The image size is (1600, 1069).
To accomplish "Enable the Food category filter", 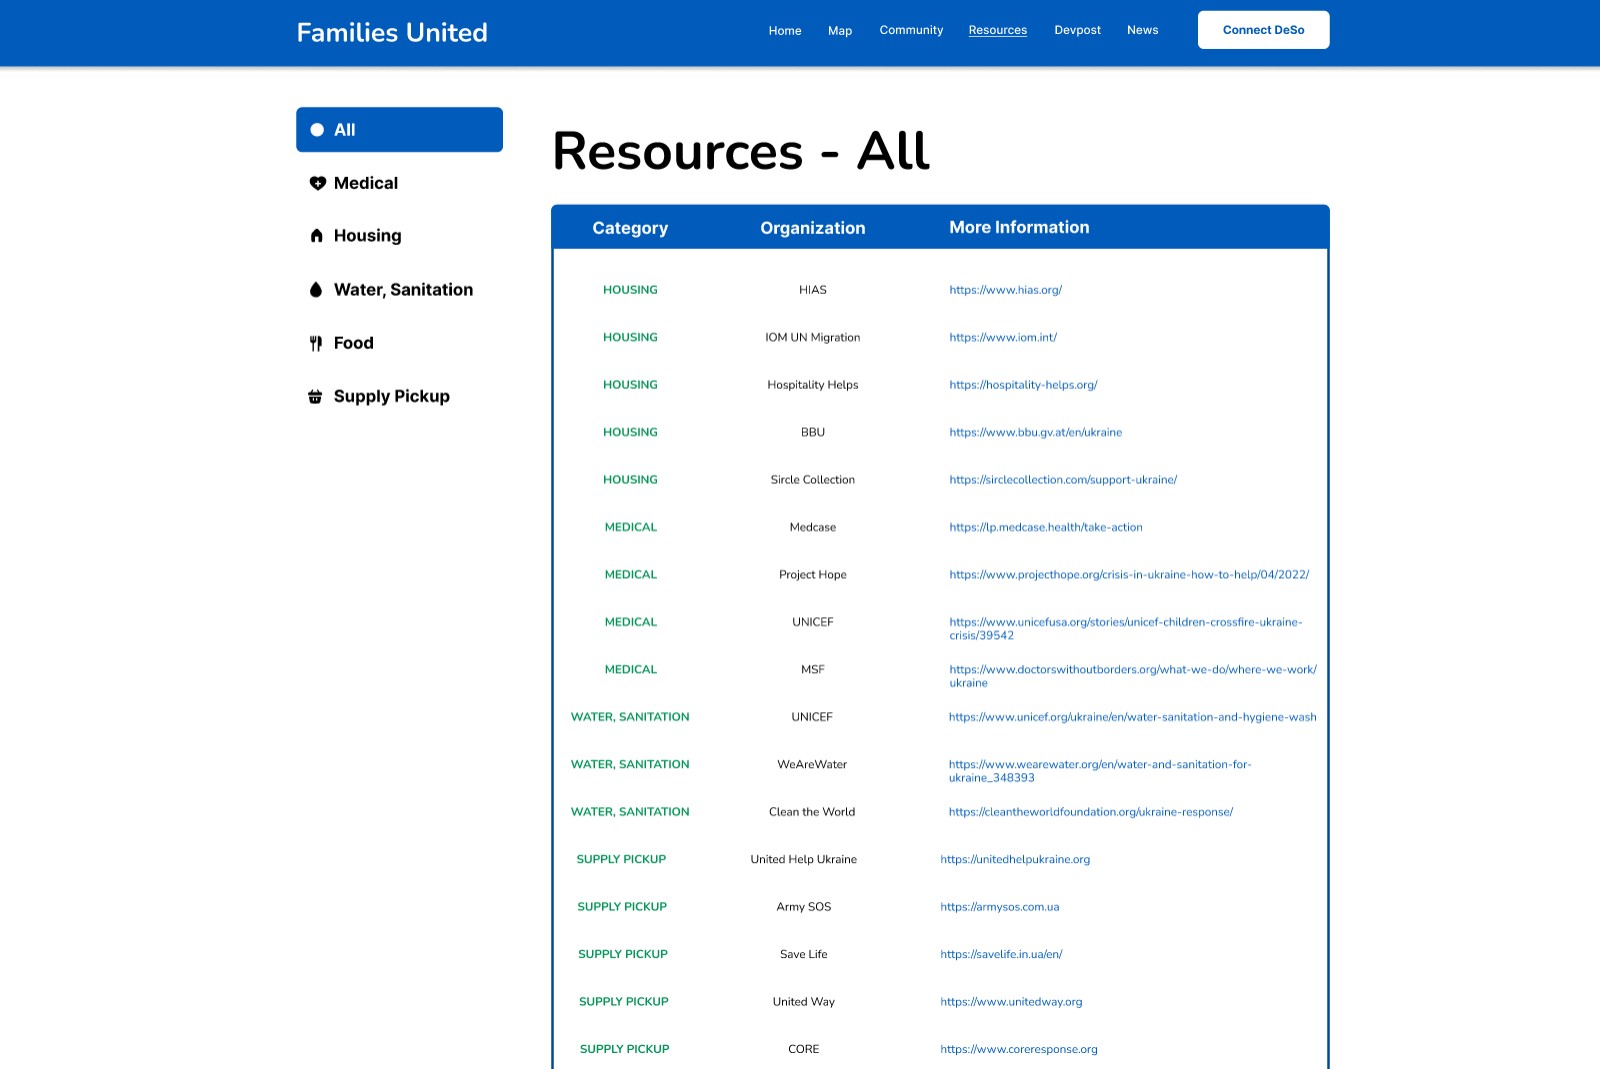I will [352, 342].
